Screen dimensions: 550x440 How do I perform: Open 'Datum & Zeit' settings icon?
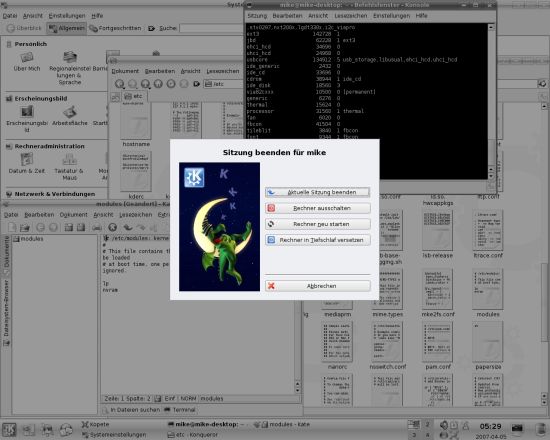27,164
